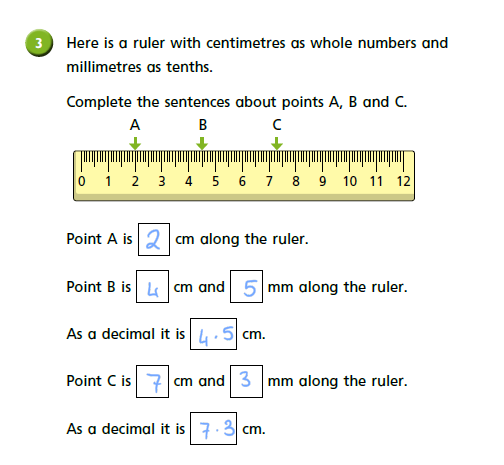Click the number 0 on the ruler

pyautogui.click(x=82, y=181)
